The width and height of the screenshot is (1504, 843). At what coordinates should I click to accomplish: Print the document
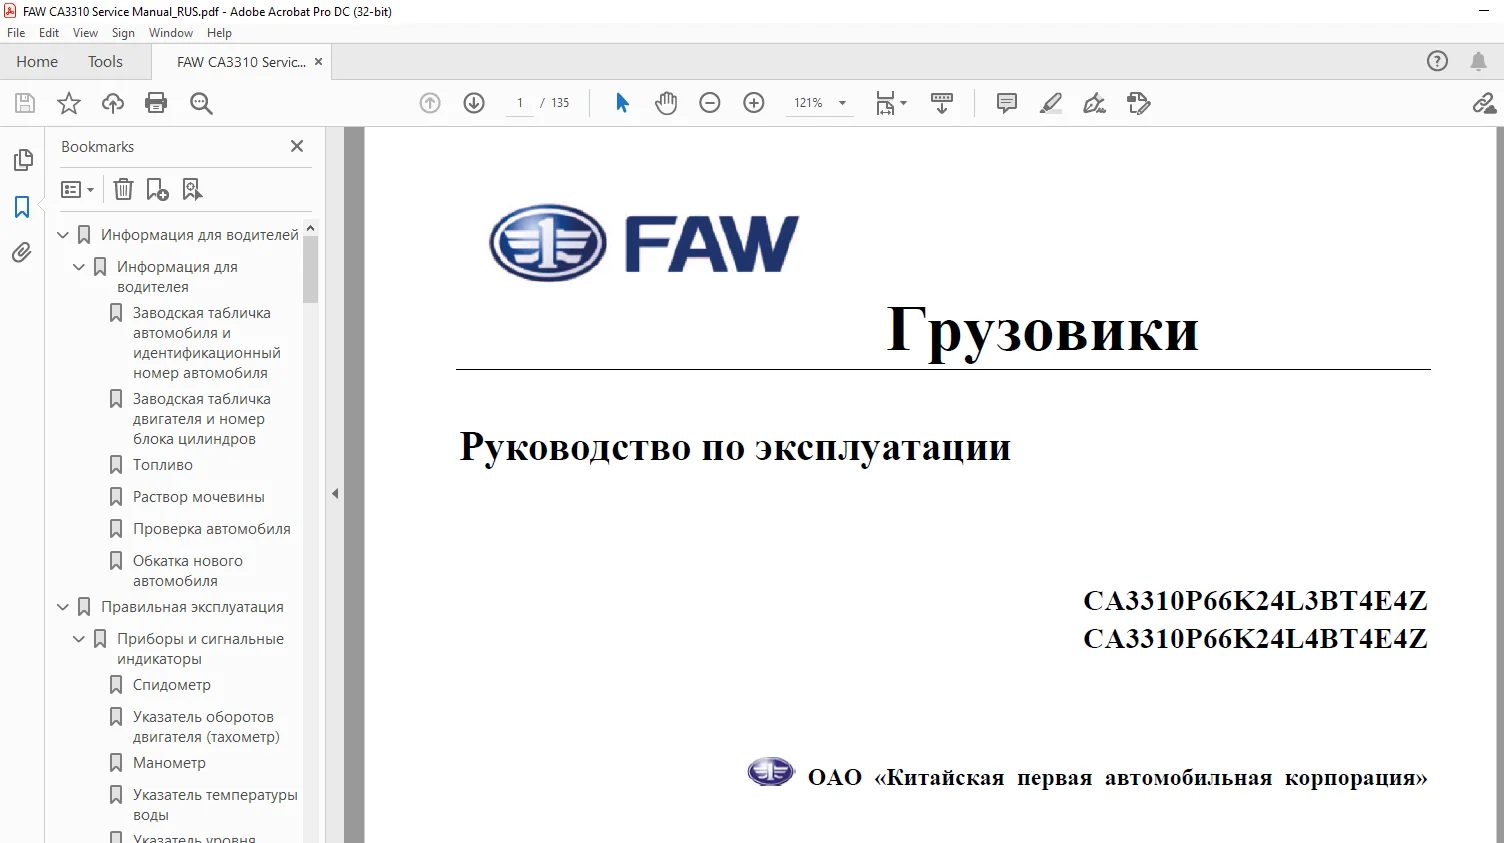point(156,103)
